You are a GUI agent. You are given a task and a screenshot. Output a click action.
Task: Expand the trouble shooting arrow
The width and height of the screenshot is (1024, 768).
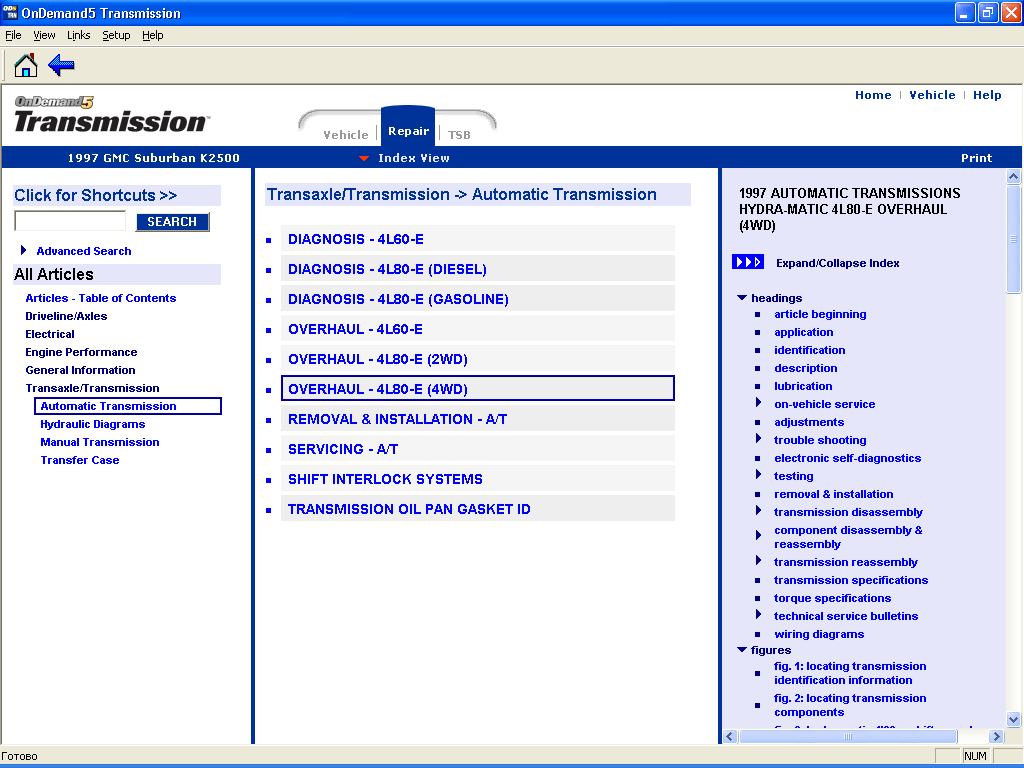coord(758,439)
